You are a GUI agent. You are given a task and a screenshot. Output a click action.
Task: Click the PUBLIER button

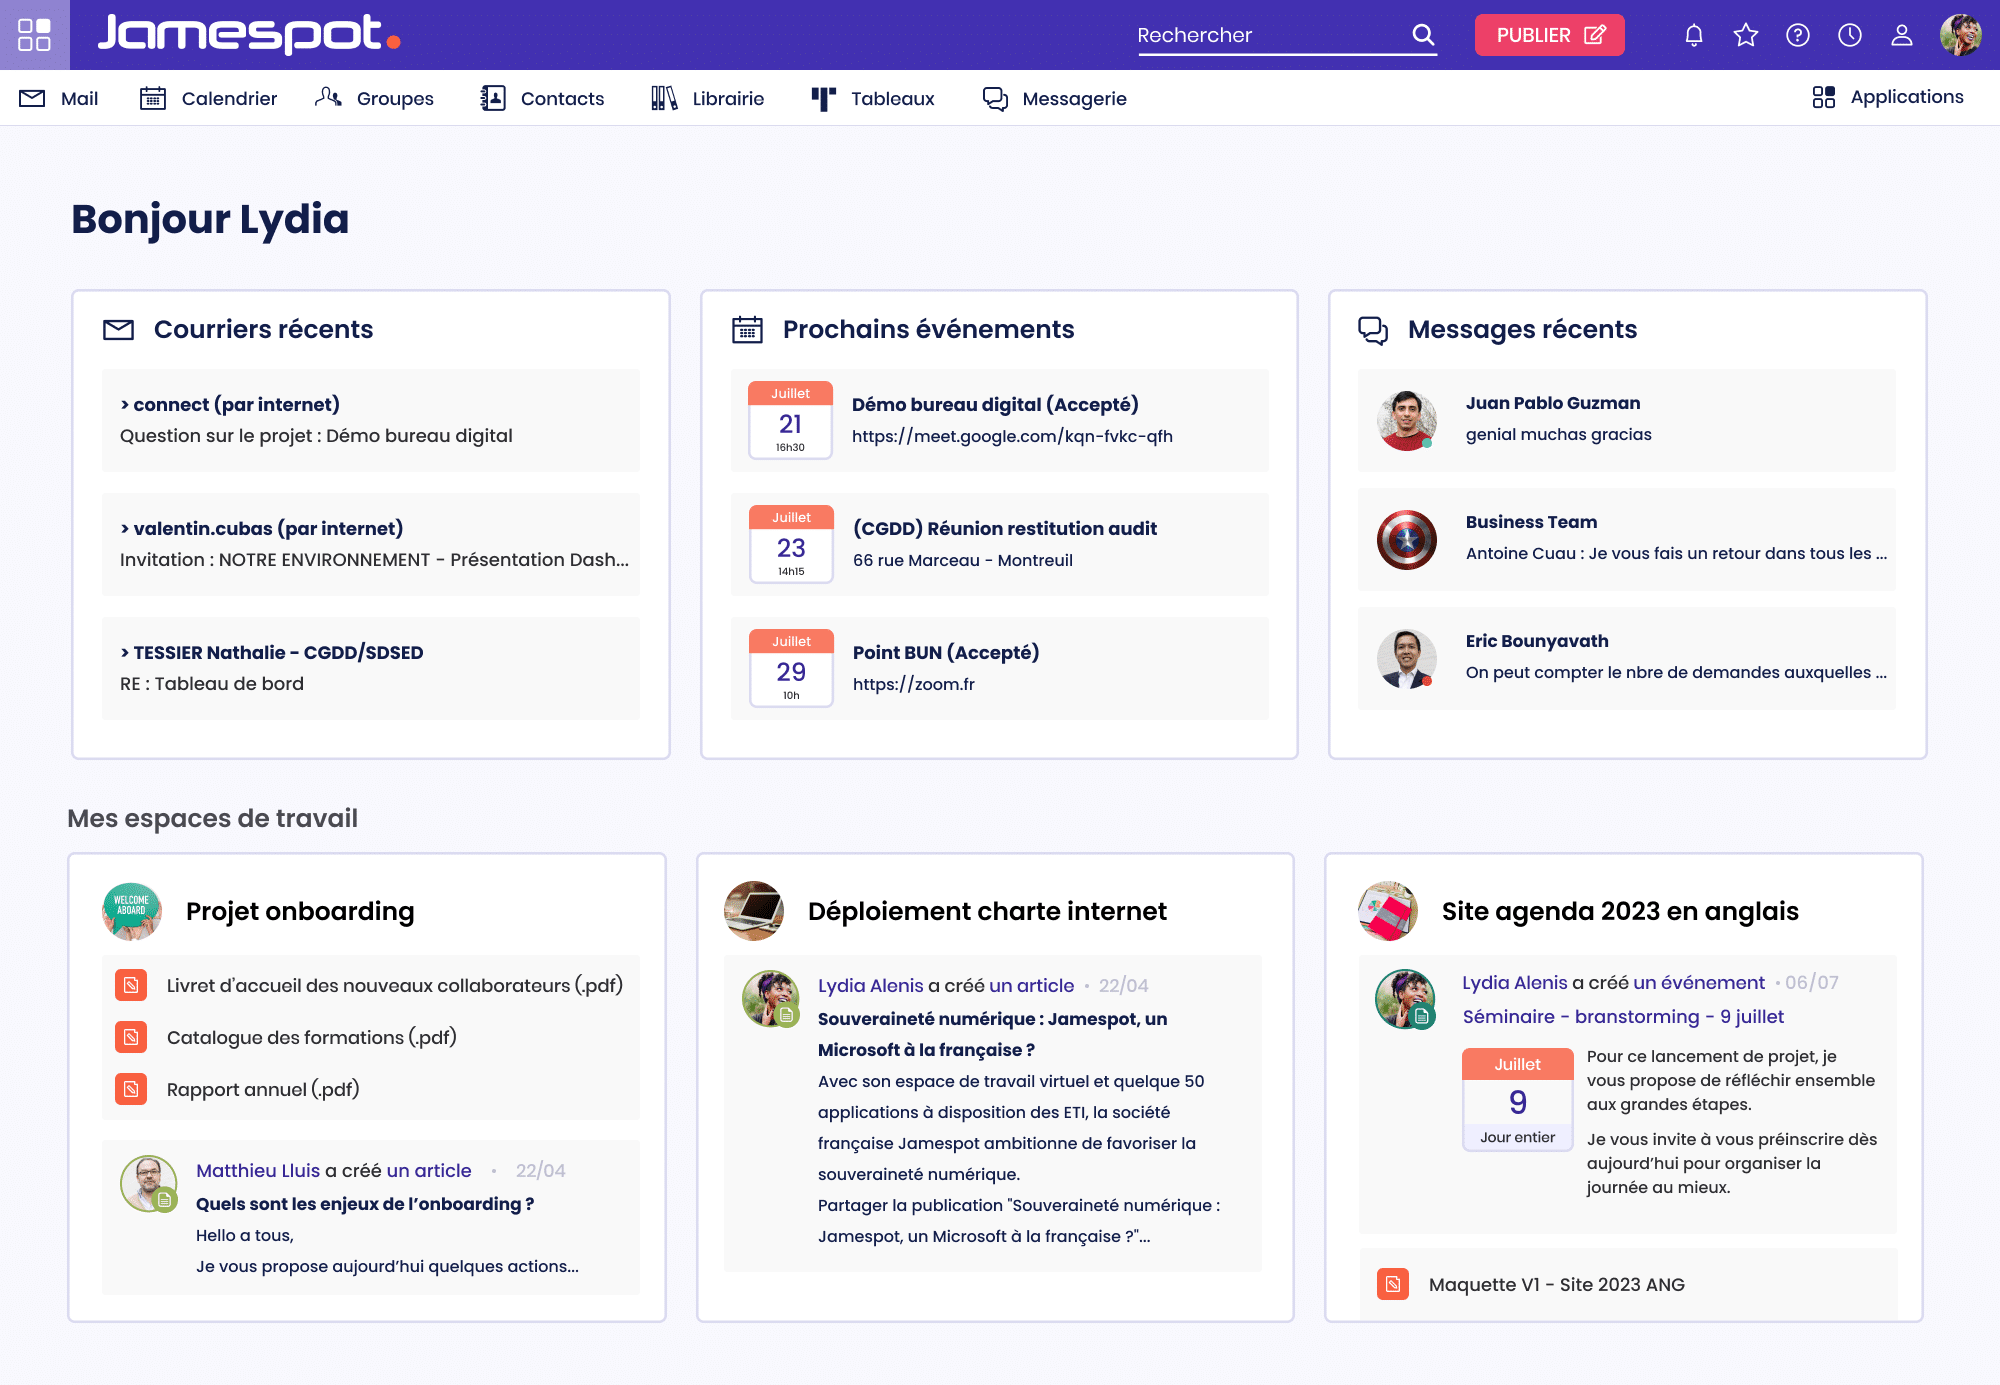1550,35
